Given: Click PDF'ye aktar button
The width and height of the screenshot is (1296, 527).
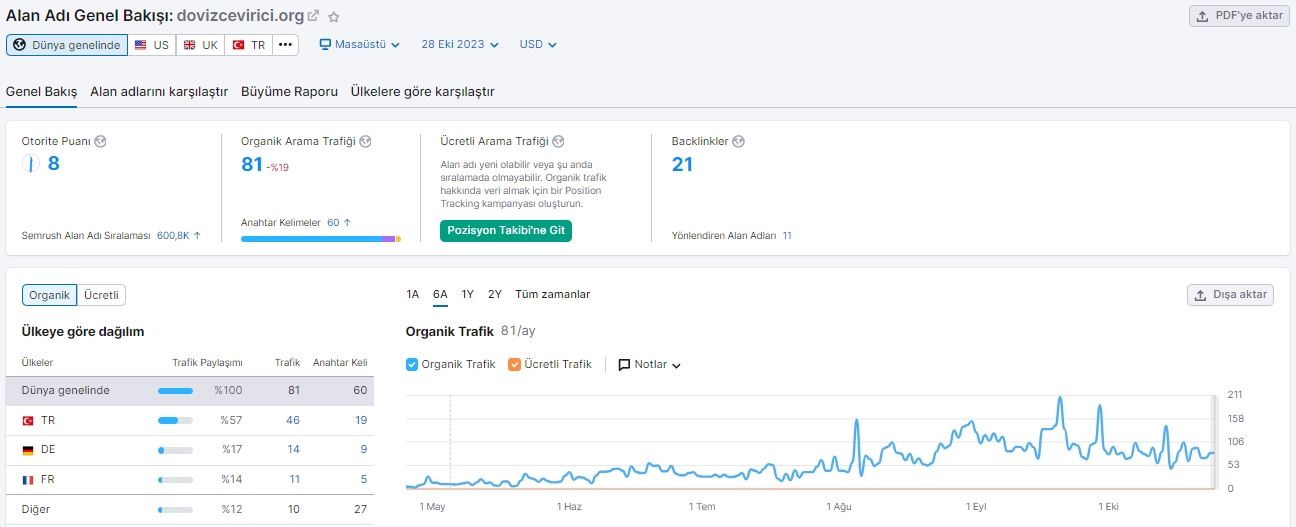Looking at the screenshot, I should tap(1239, 16).
